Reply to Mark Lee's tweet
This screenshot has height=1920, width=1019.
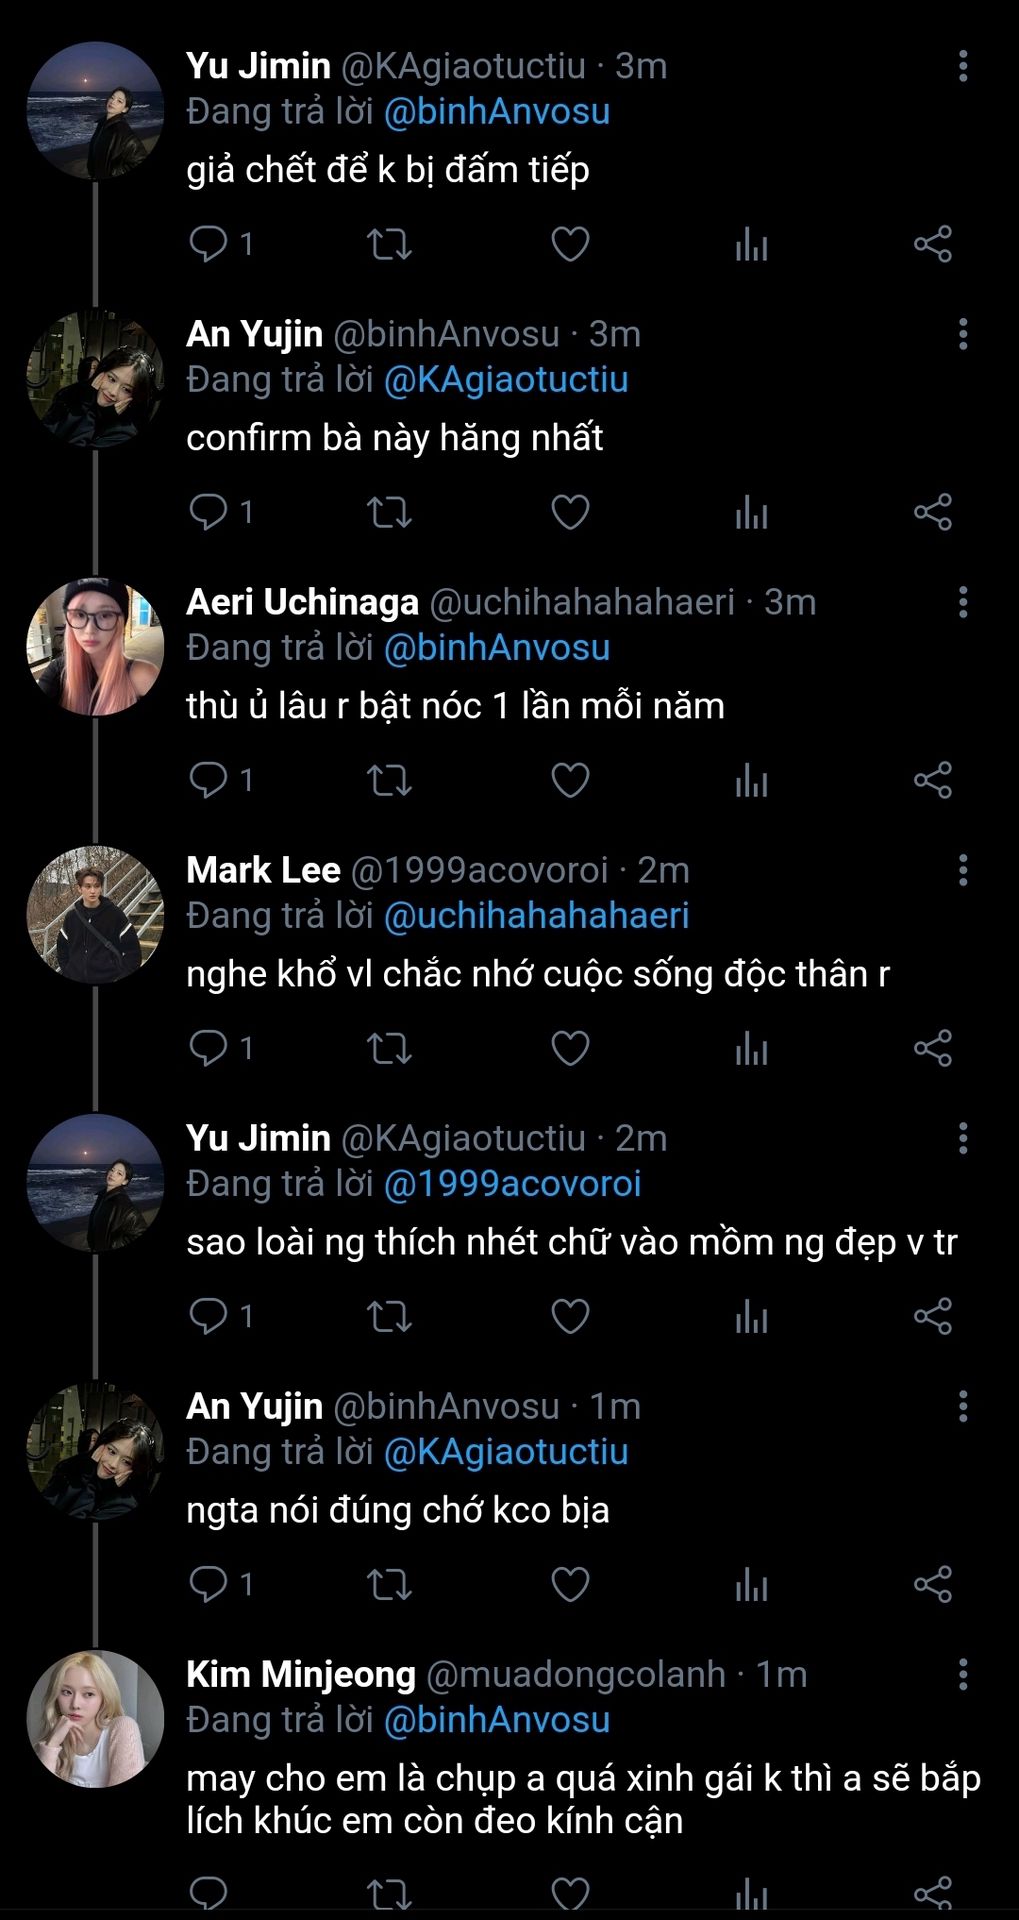(x=209, y=1048)
